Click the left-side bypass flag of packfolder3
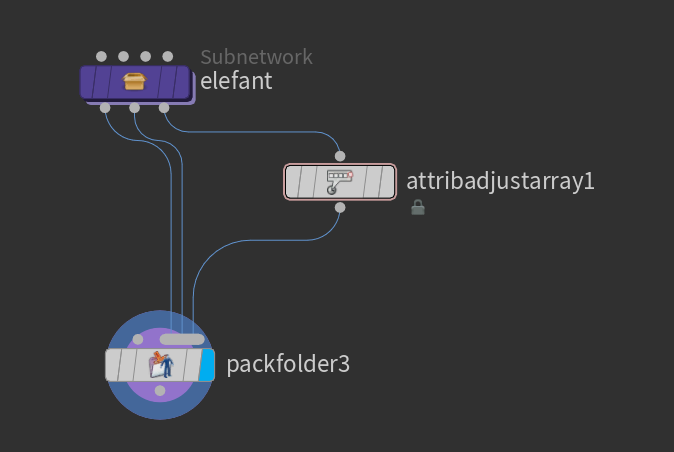 coord(113,365)
